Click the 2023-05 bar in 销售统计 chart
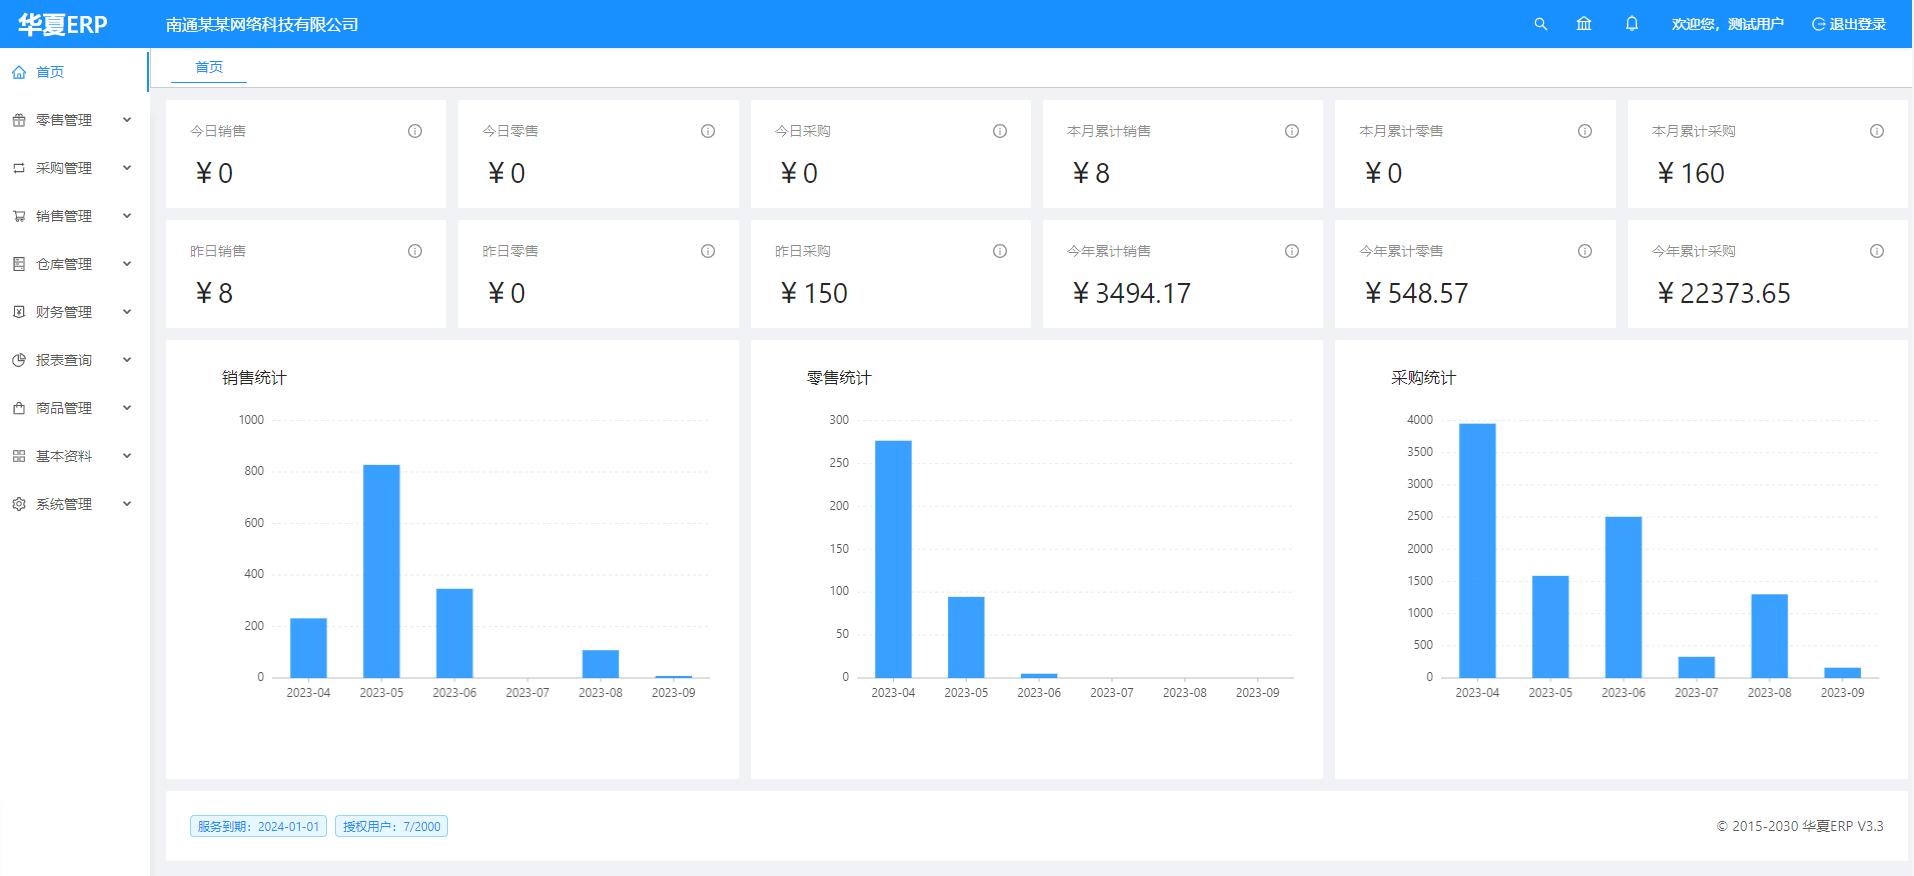Image resolution: width=1914 pixels, height=876 pixels. (x=381, y=571)
